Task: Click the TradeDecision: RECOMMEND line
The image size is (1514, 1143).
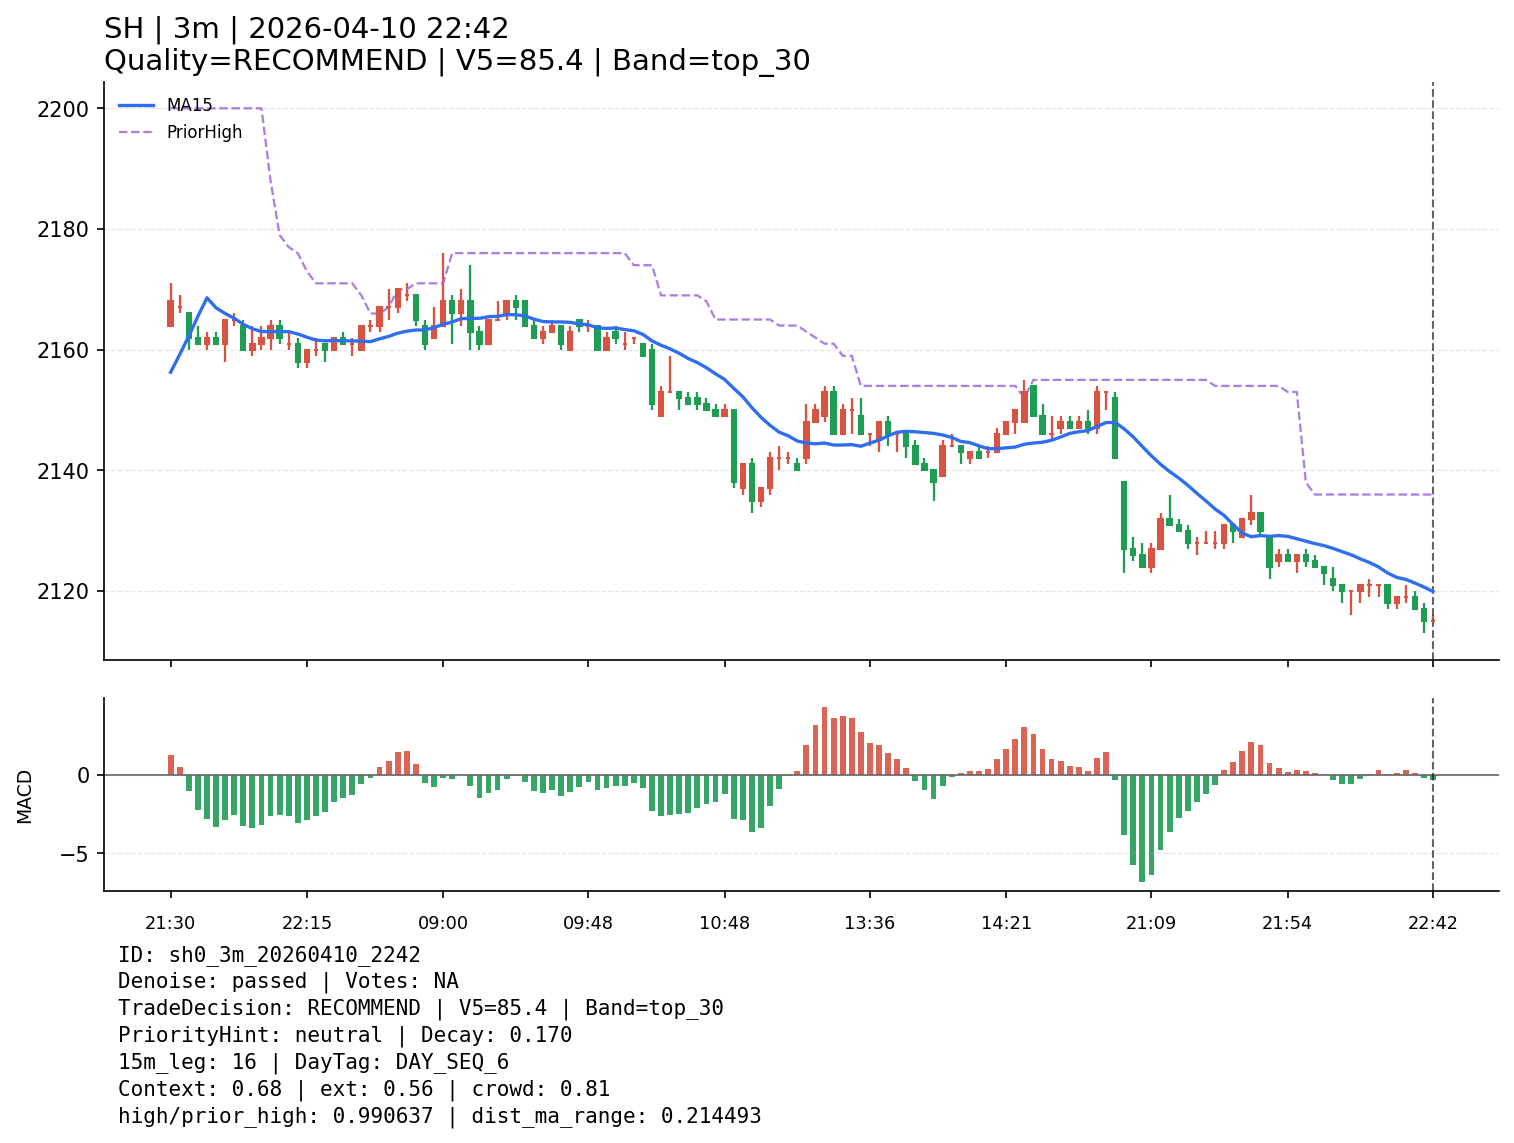Action: pos(420,1008)
